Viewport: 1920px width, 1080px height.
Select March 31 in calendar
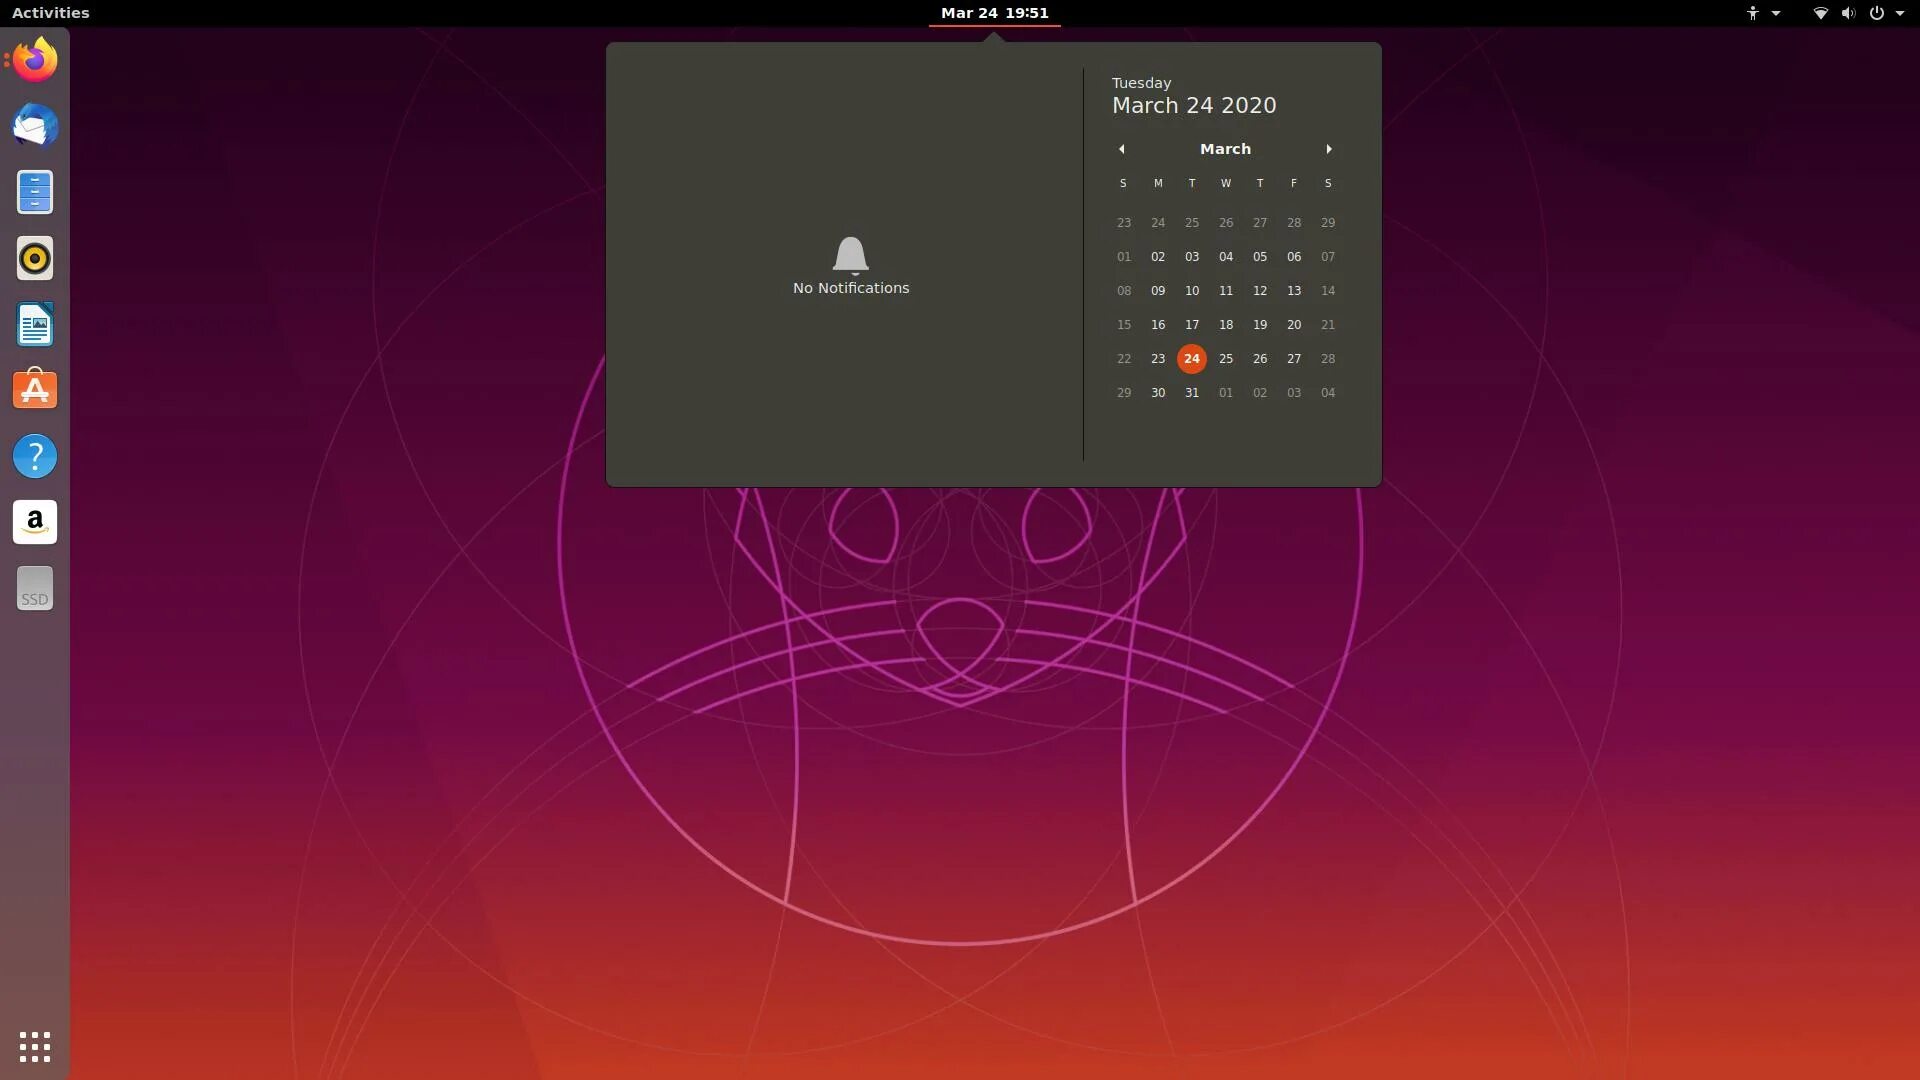[1191, 392]
